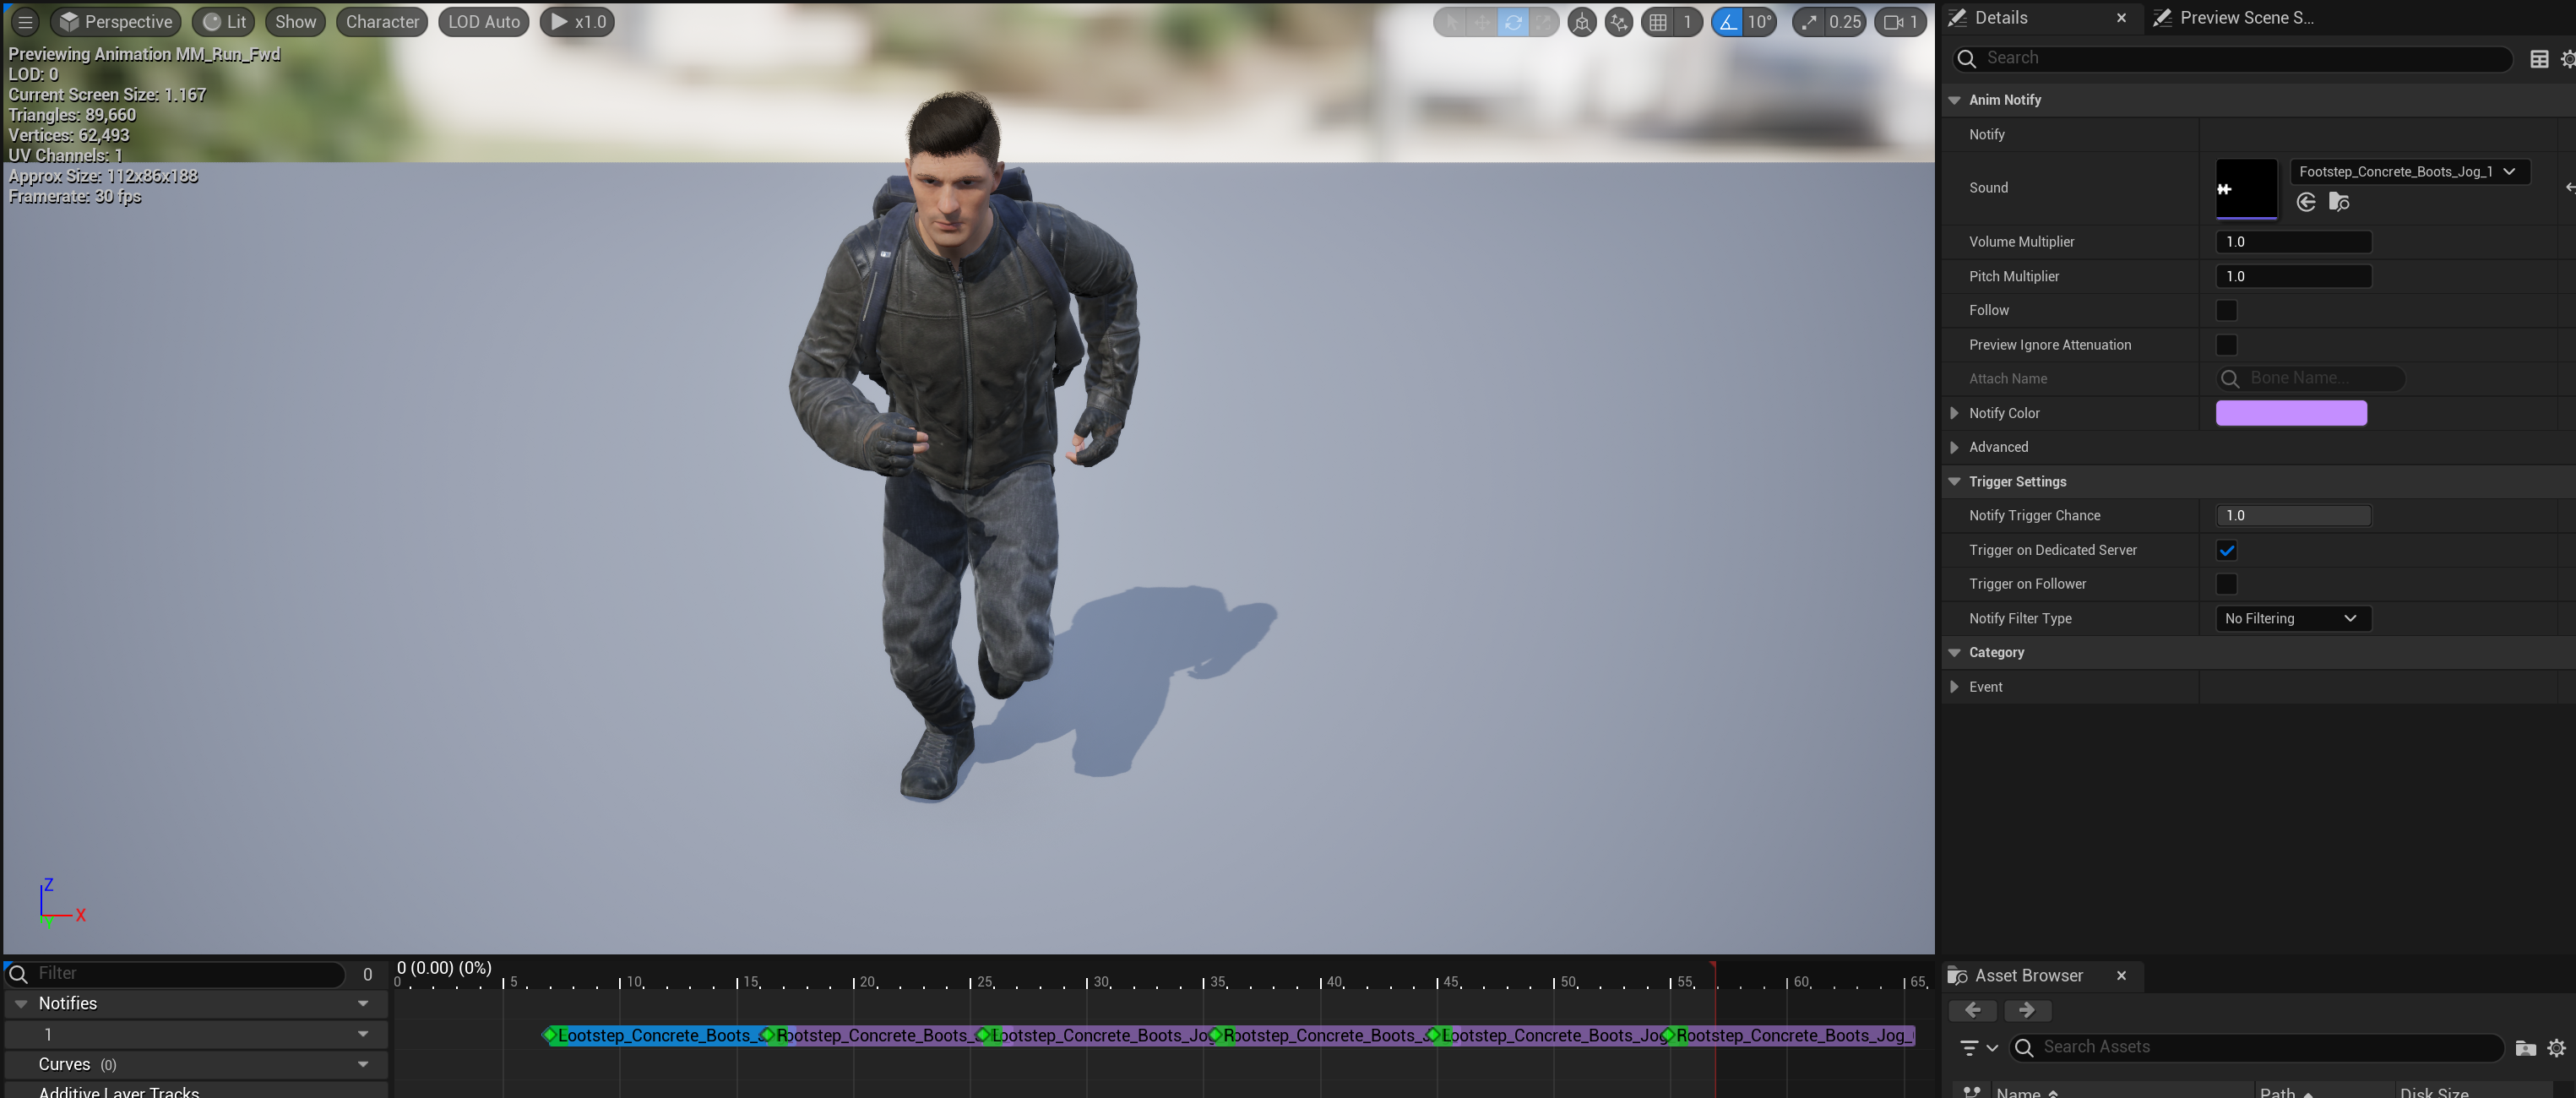The image size is (2576, 1098).
Task: Open Notify Filter Type dropdown
Action: (2291, 619)
